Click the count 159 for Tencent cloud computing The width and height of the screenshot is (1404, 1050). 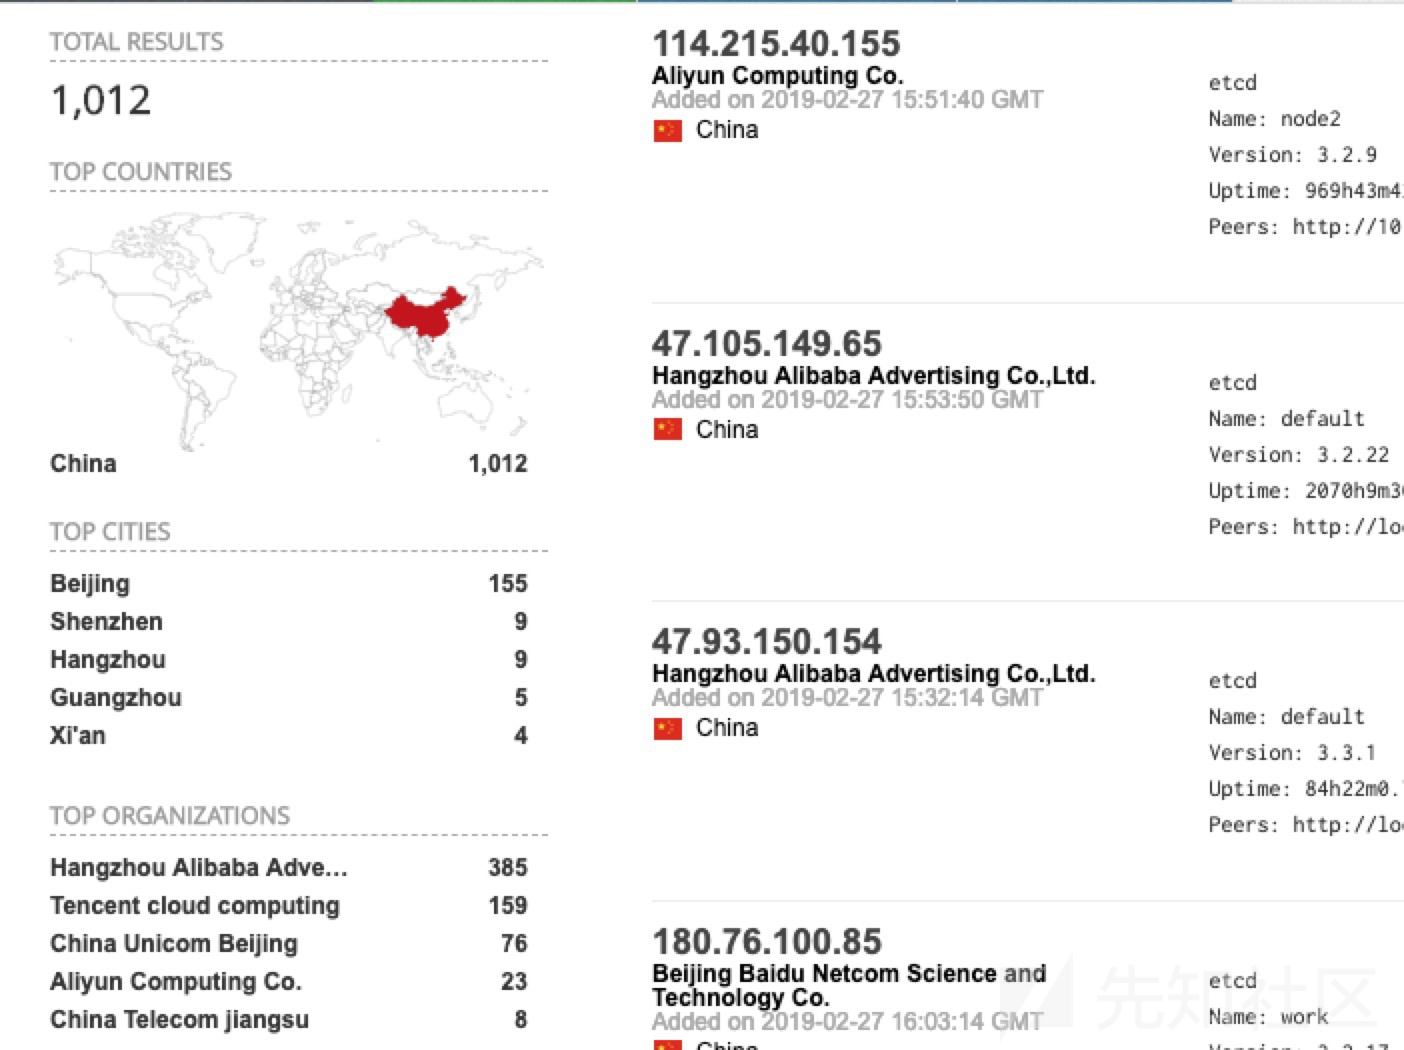coord(508,905)
